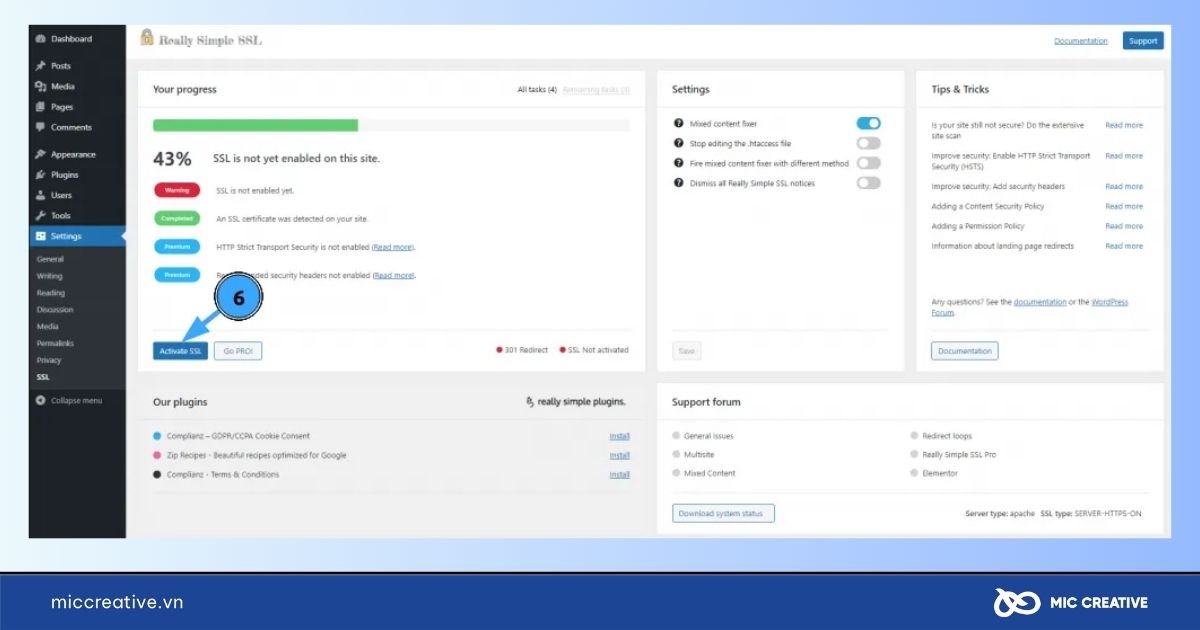
Task: Click help icon beside Dismiss all notices
Action: coord(679,183)
